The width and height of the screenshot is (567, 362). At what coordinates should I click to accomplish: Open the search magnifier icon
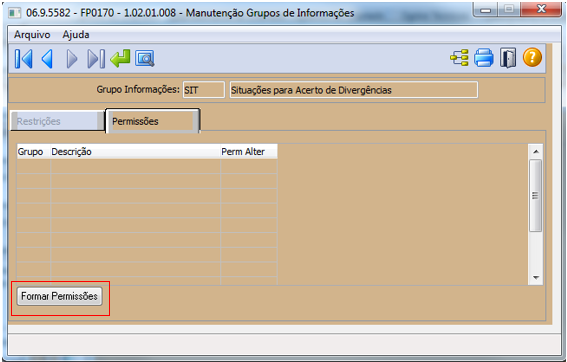(x=145, y=58)
